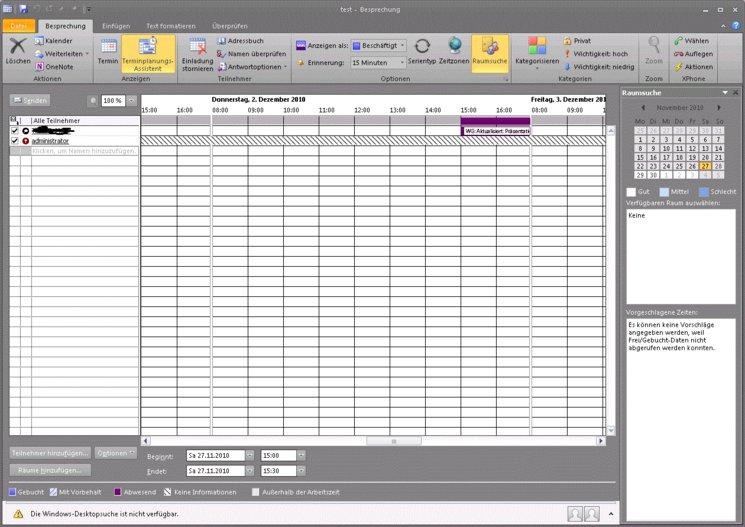
Task: Open Raumsuche pane options arrow
Action: coord(725,93)
